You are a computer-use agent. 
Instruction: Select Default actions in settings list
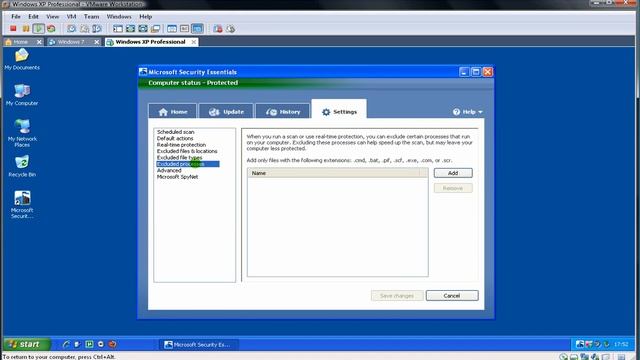click(x=175, y=138)
